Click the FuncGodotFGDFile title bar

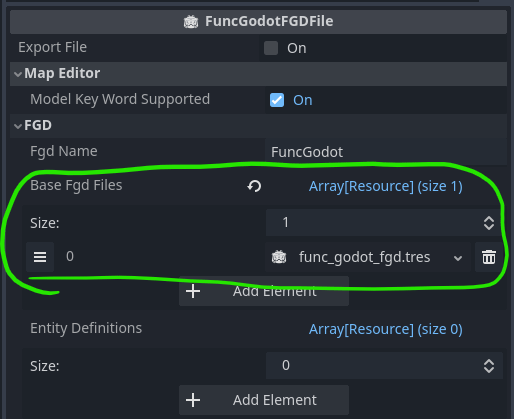coord(258,21)
